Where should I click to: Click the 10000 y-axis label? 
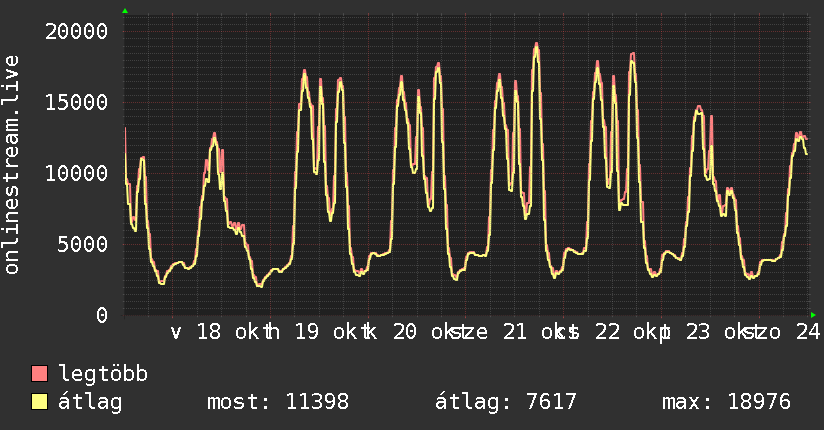coord(77,173)
